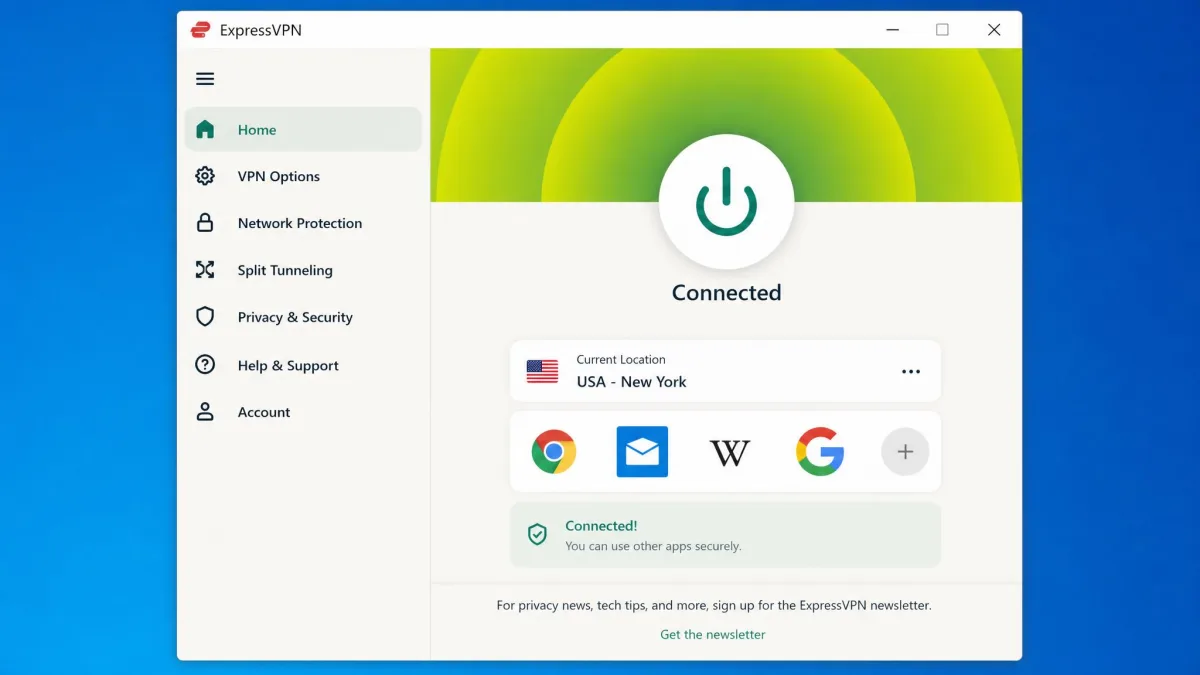Open the VPN Options menu item
This screenshot has width=1200, height=675.
(x=303, y=176)
